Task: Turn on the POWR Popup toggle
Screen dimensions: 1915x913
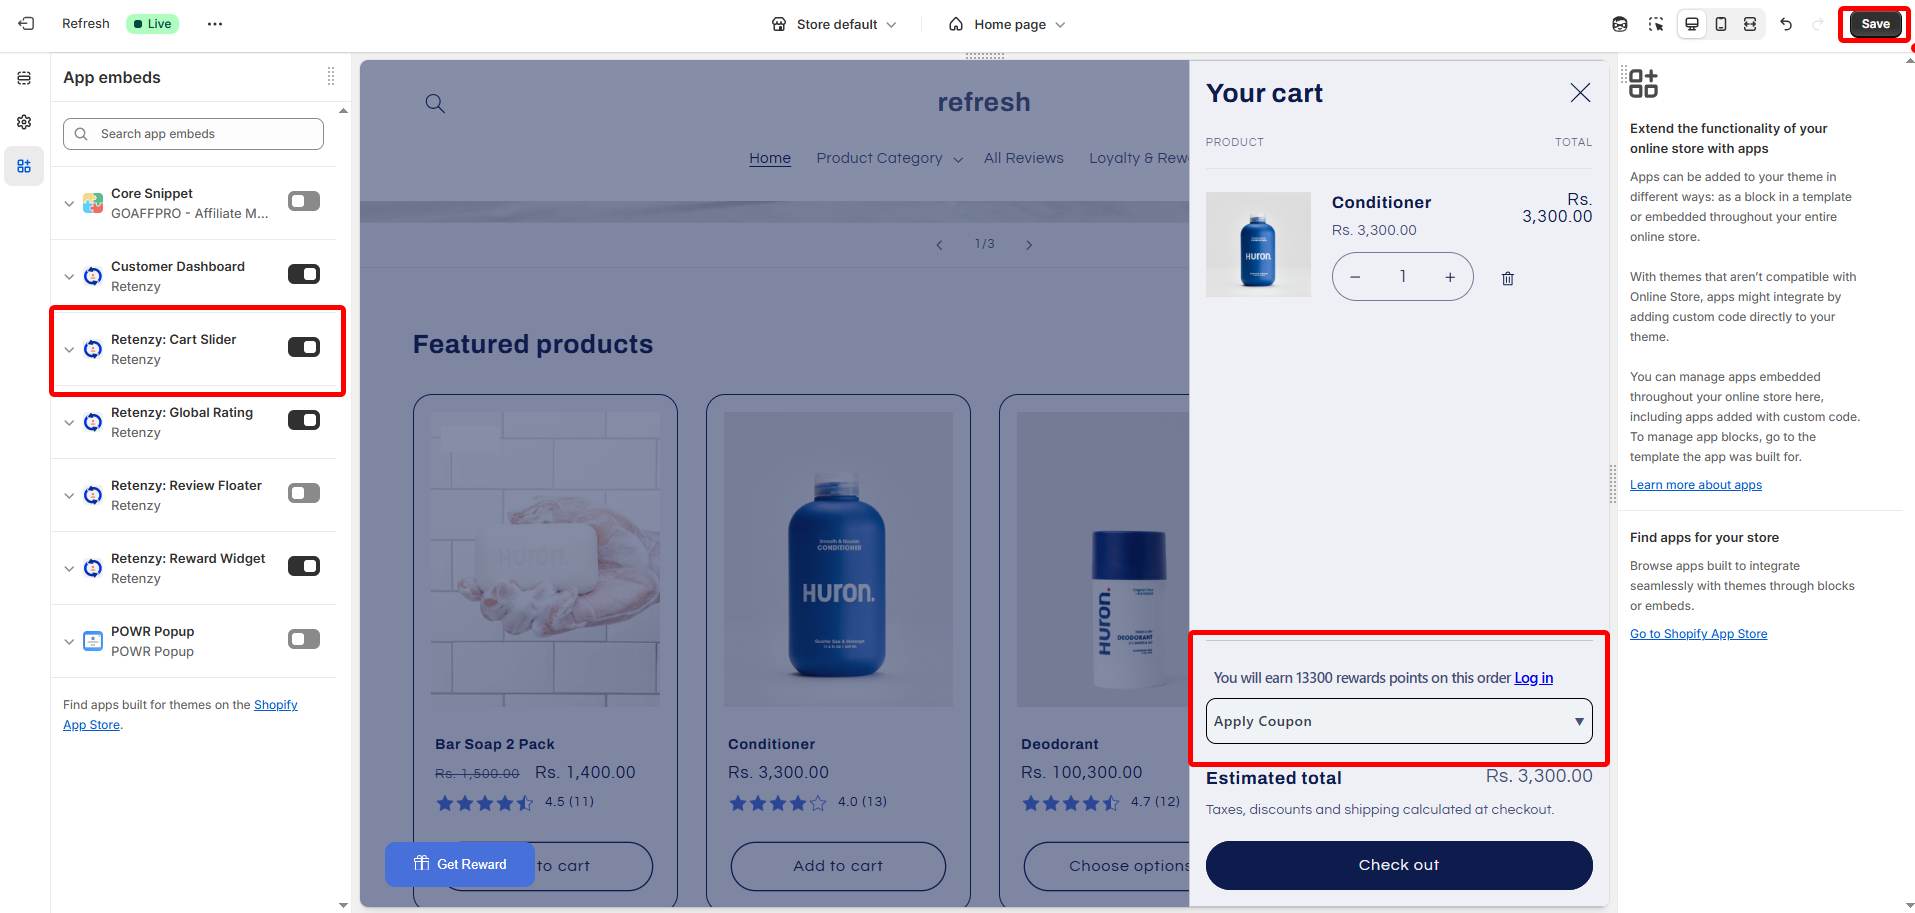Action: coord(304,639)
